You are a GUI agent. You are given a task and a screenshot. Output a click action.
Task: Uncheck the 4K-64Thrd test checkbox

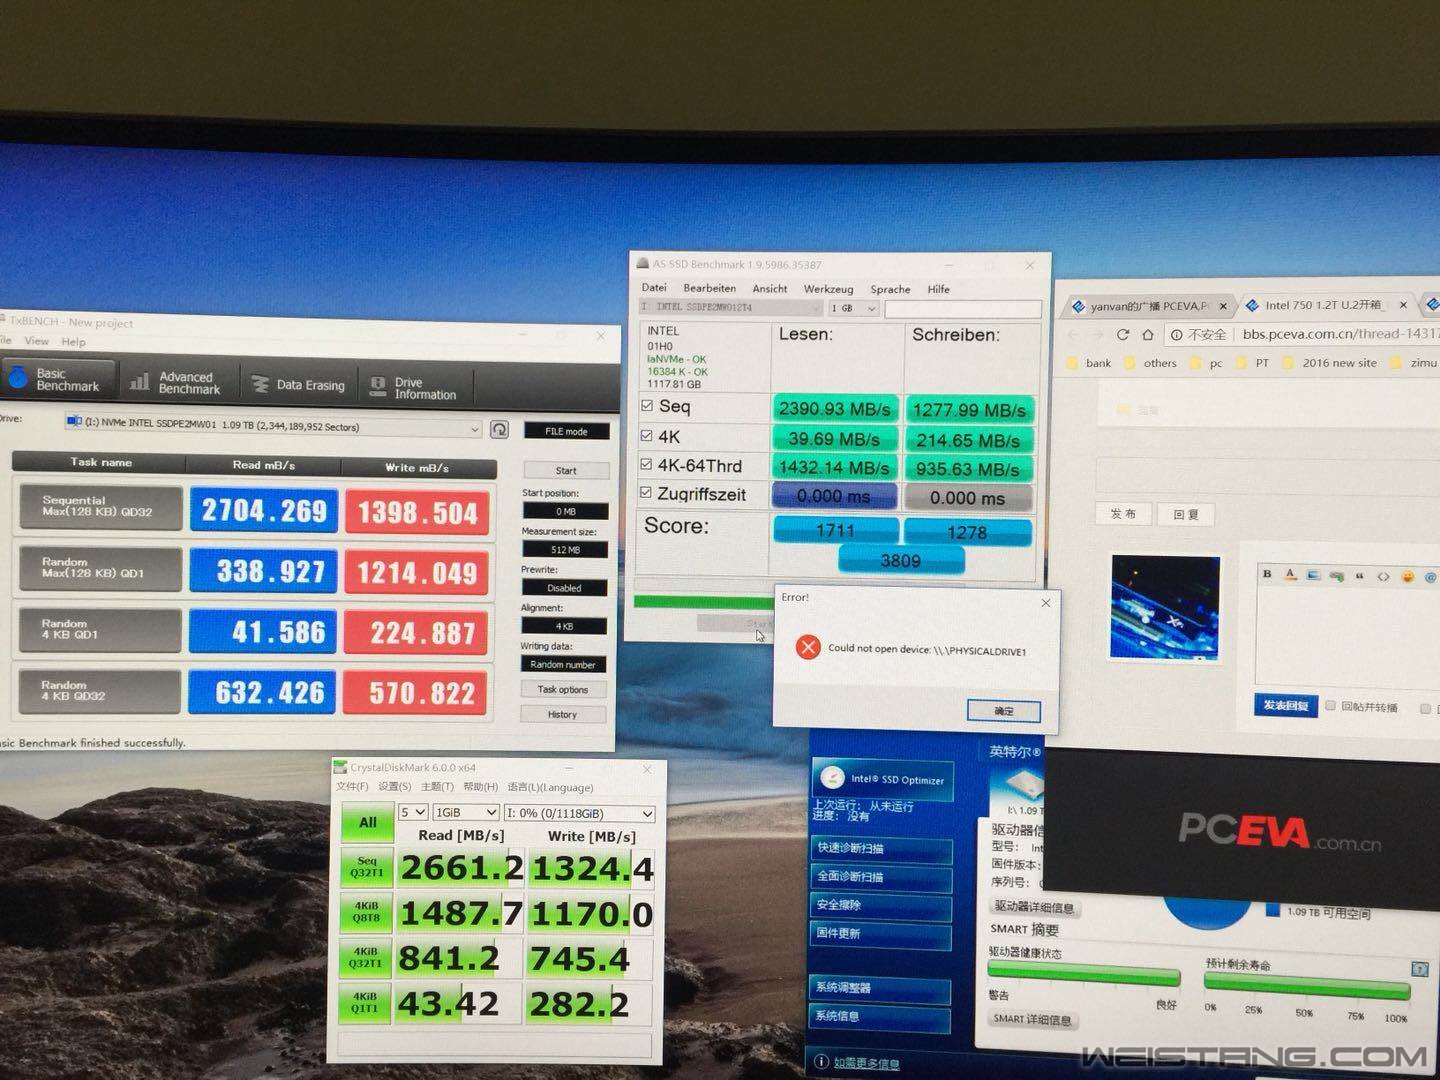(x=647, y=464)
